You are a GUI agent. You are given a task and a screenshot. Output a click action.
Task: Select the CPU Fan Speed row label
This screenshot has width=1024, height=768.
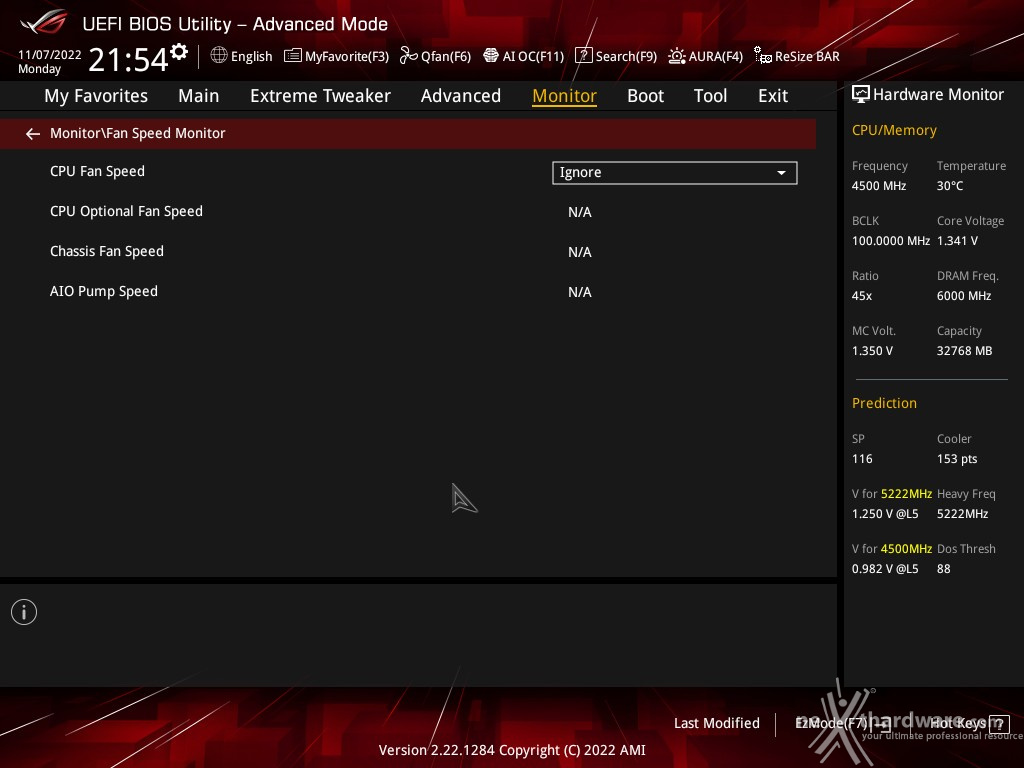tap(97, 171)
